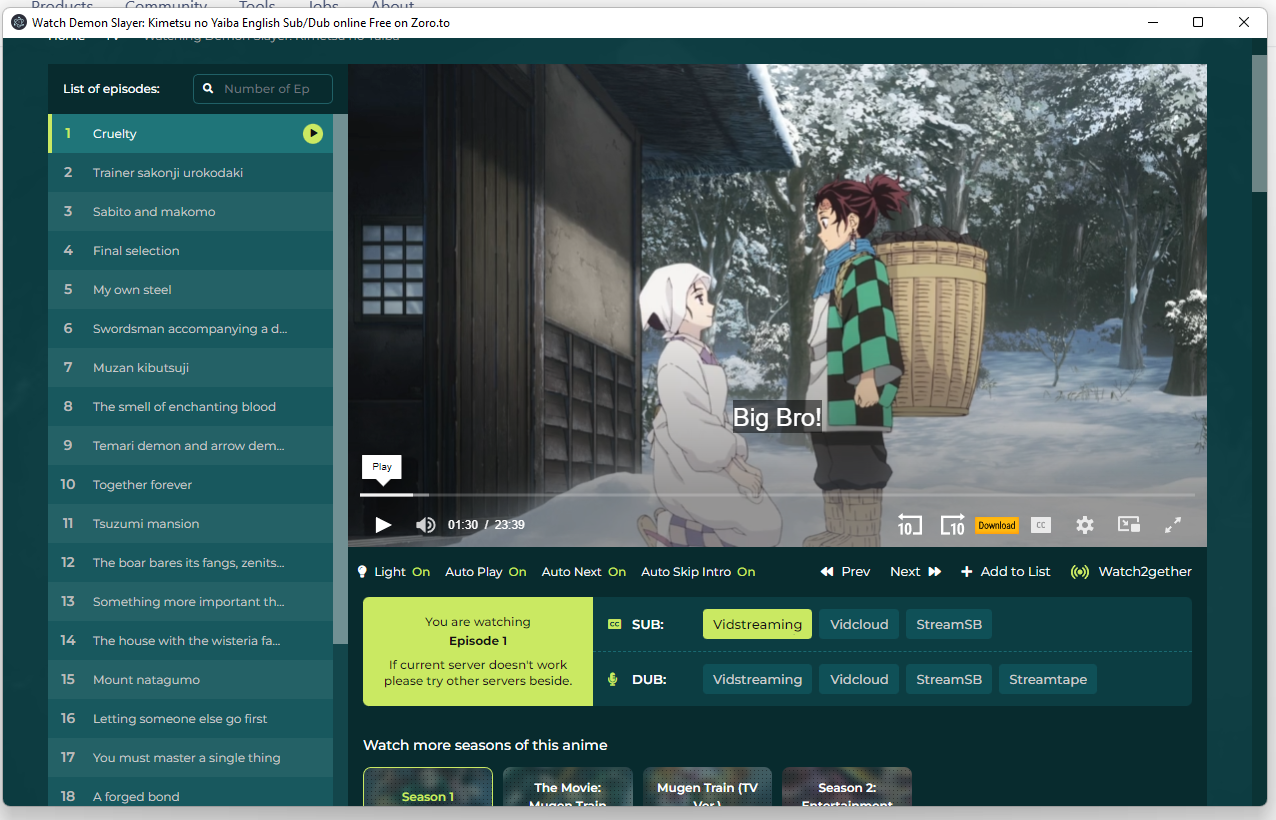Open episode 9 Temari demon
Screen dimensions: 1276x820
click(x=190, y=446)
